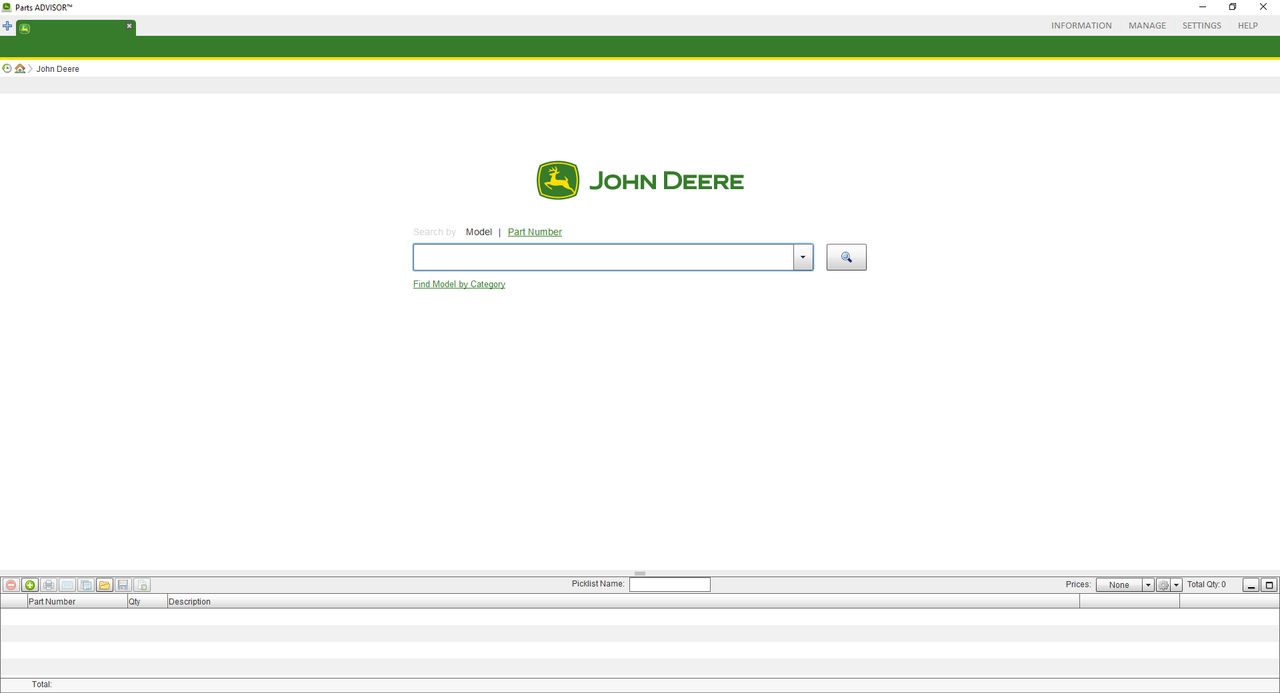Go to home via house icon
This screenshot has height=693, width=1280.
[20, 69]
